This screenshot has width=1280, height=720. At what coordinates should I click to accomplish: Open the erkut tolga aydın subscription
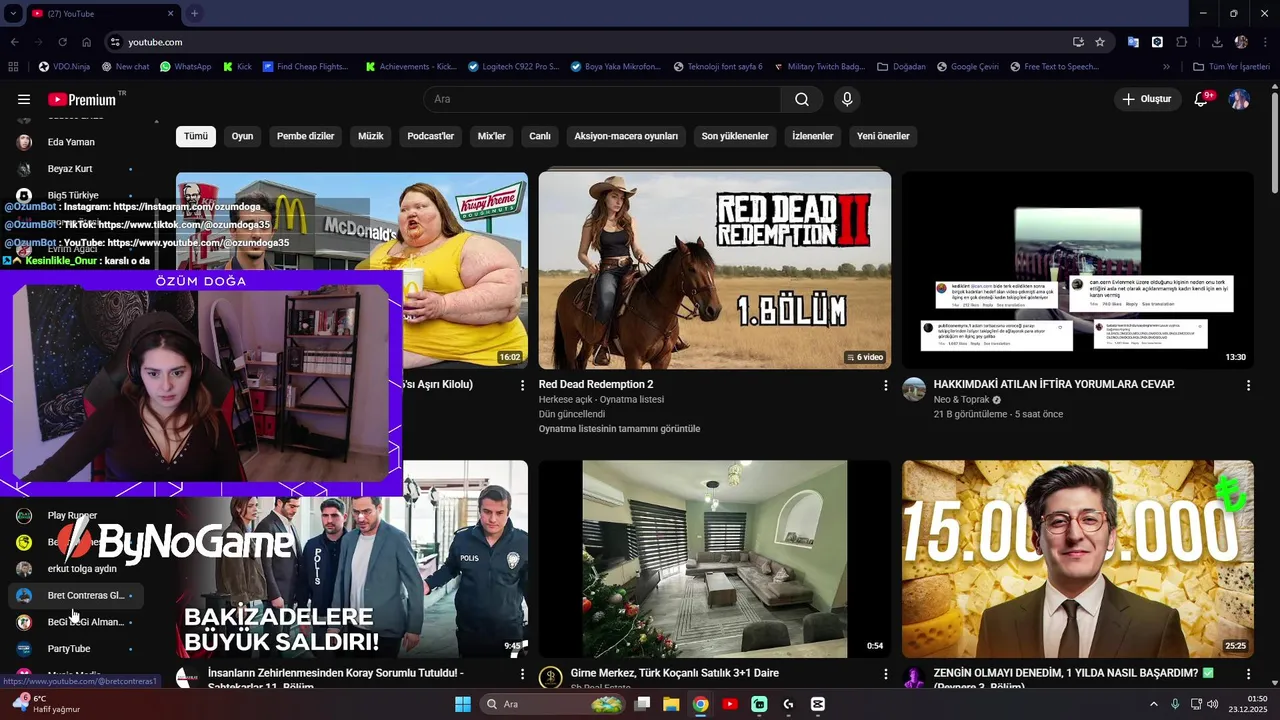pyautogui.click(x=76, y=569)
